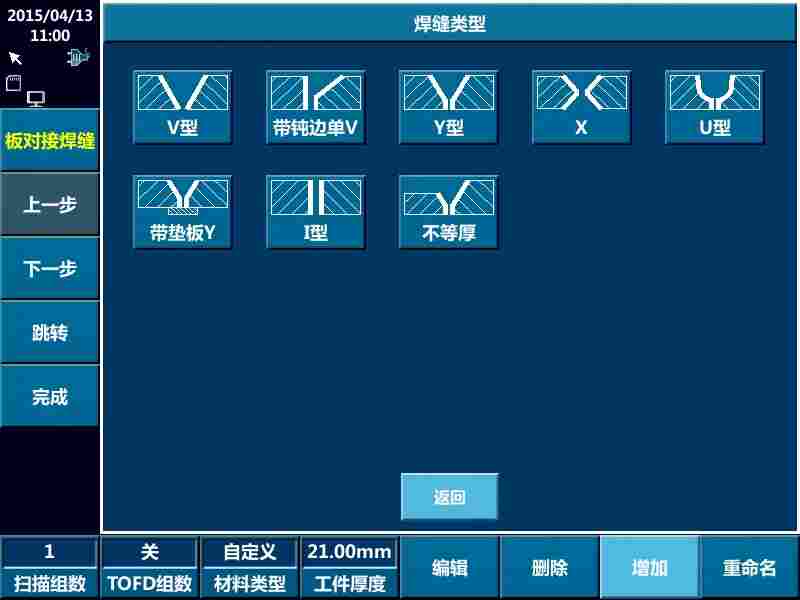Viewport: 800px width, 600px height.
Task: Open the 扫描组数 group selector
Action: 50,566
